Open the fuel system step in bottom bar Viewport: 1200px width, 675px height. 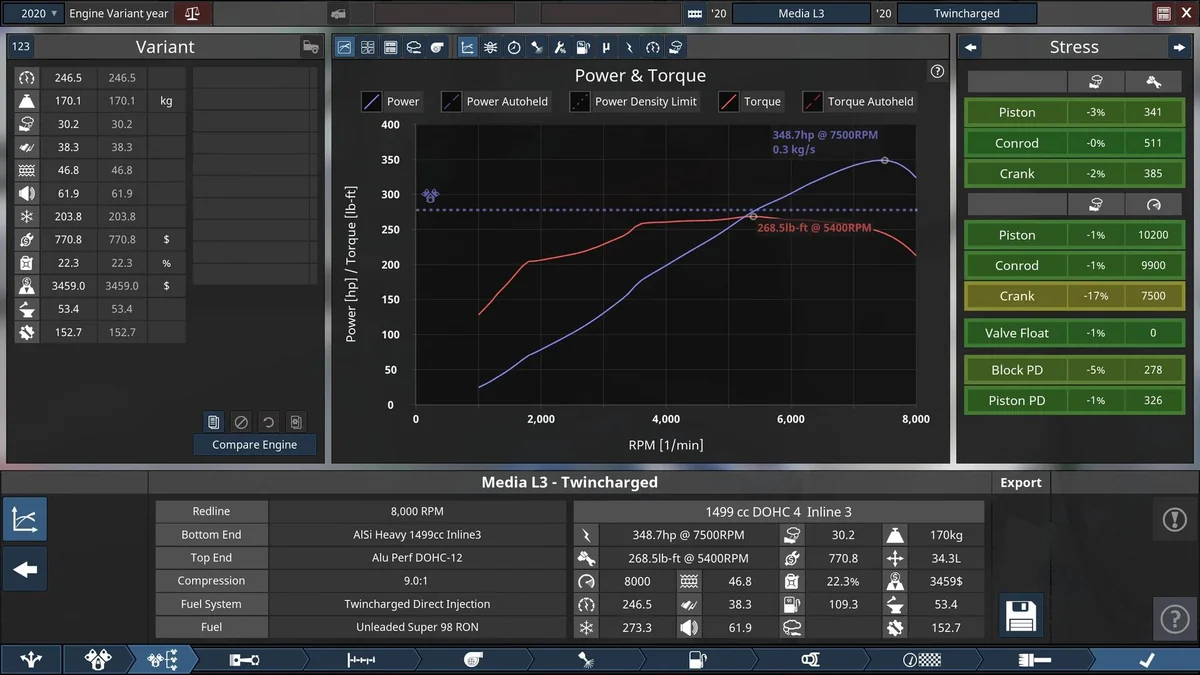(695, 660)
